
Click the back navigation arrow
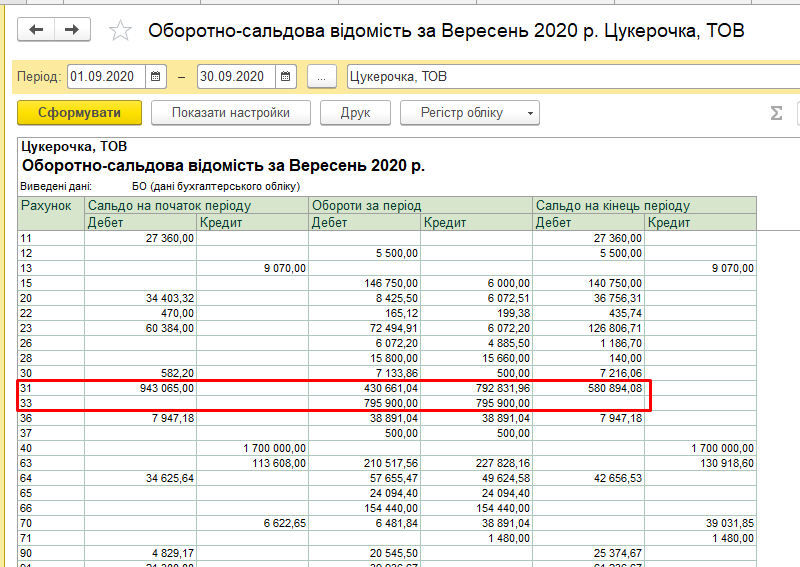tap(36, 30)
